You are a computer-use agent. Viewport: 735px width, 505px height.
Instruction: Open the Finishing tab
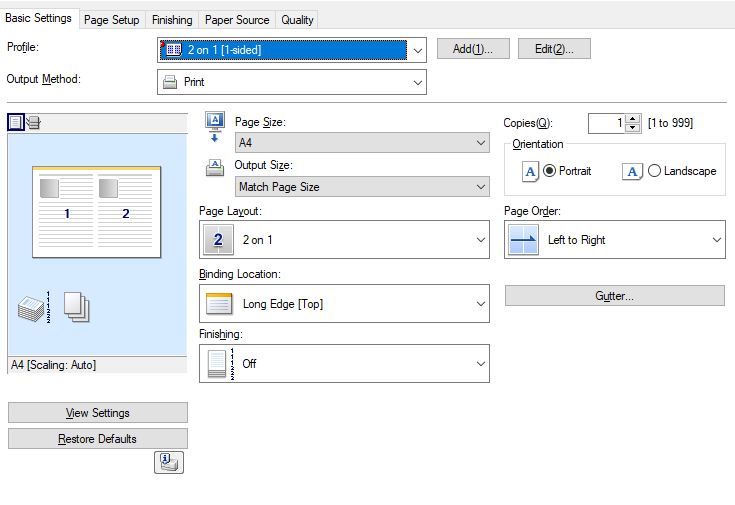click(172, 20)
